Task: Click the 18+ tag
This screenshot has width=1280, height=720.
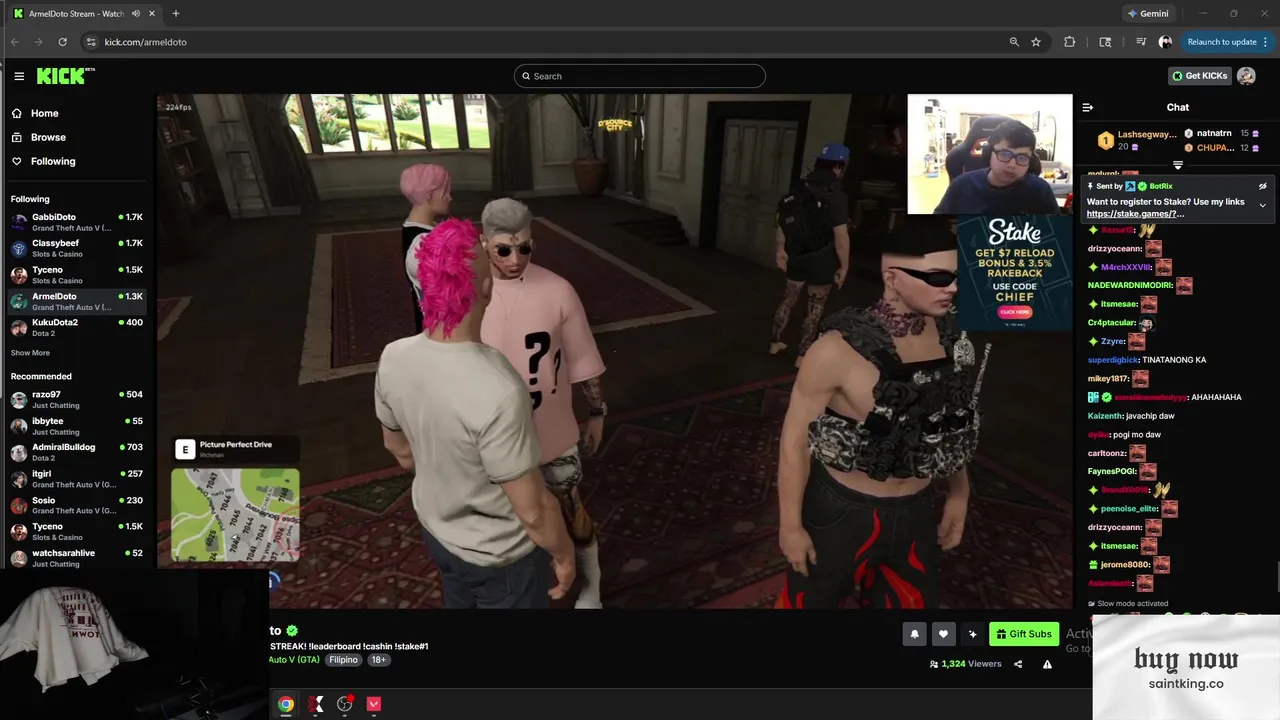Action: [x=378, y=660]
